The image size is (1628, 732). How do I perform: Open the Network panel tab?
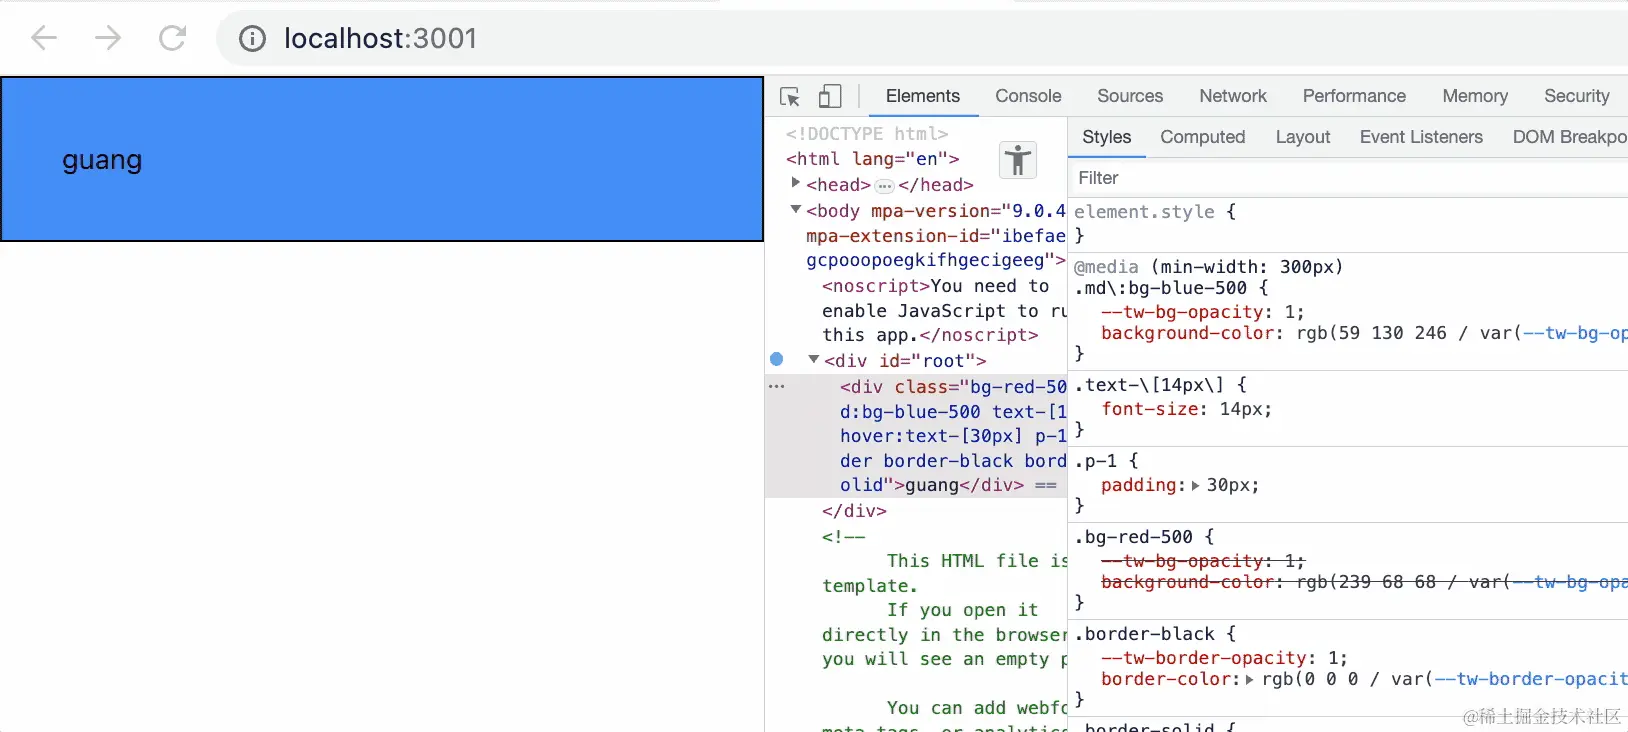pyautogui.click(x=1233, y=96)
